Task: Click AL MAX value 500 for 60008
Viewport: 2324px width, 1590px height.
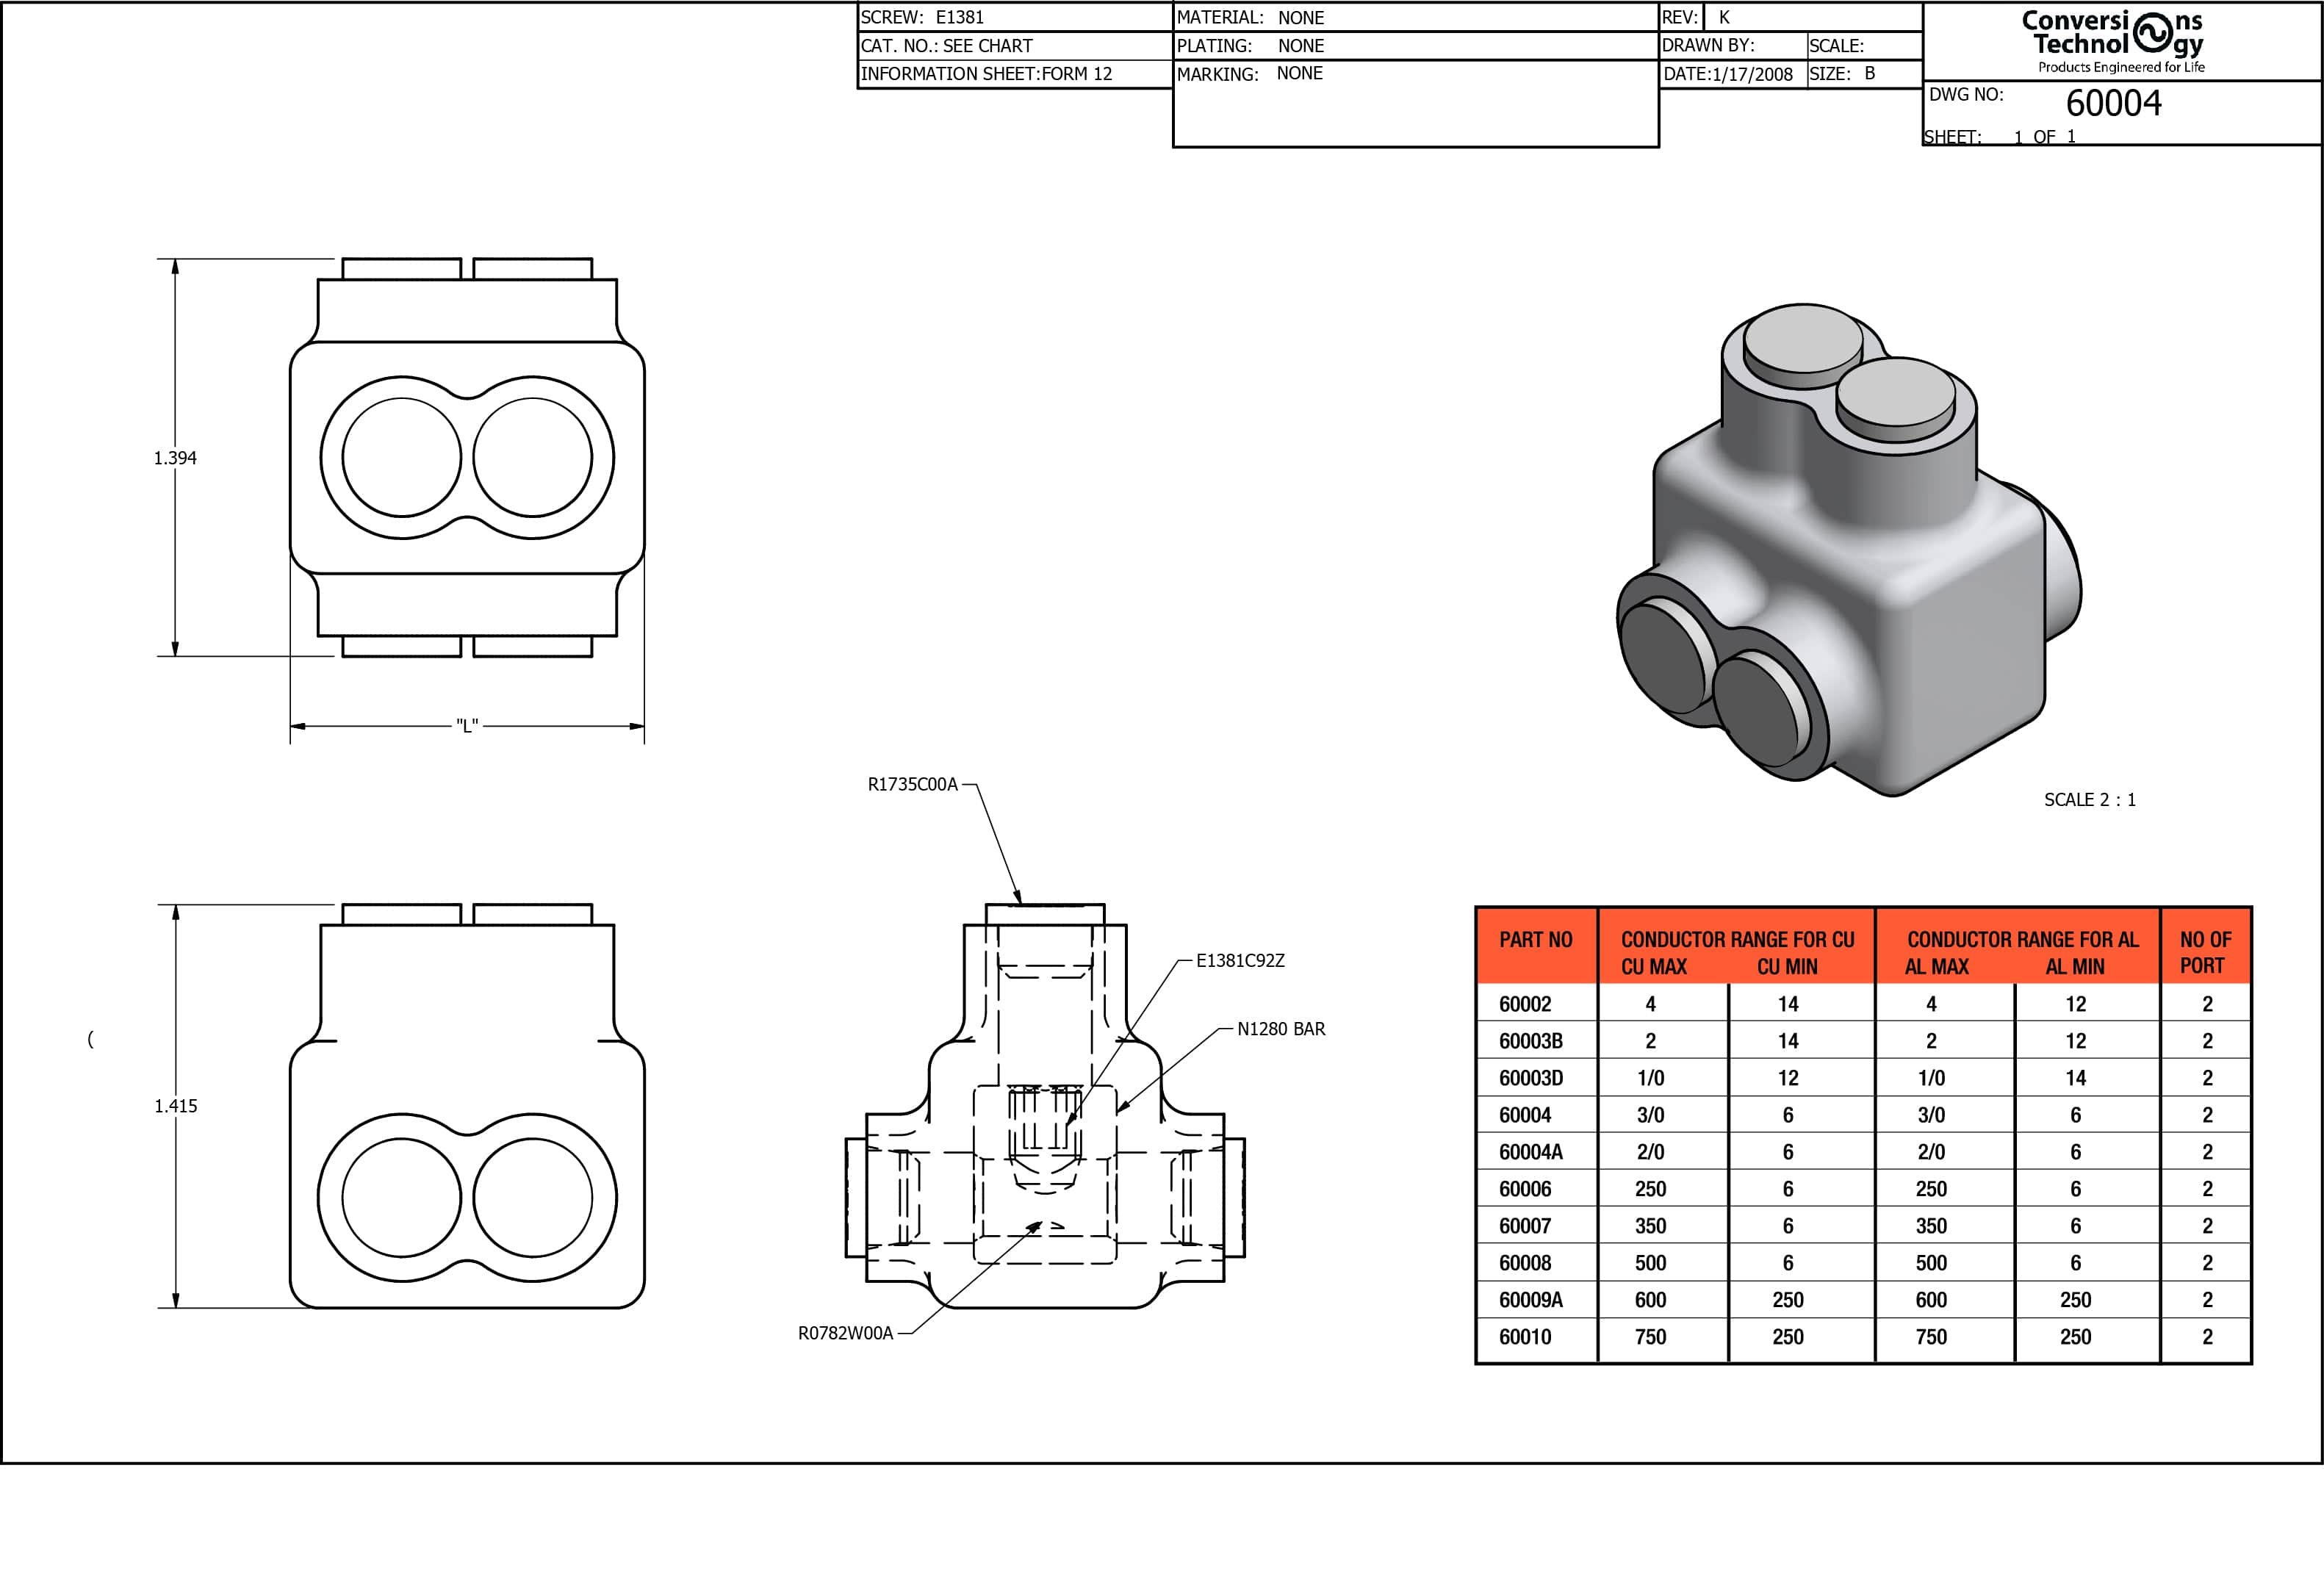Action: click(x=1931, y=1263)
